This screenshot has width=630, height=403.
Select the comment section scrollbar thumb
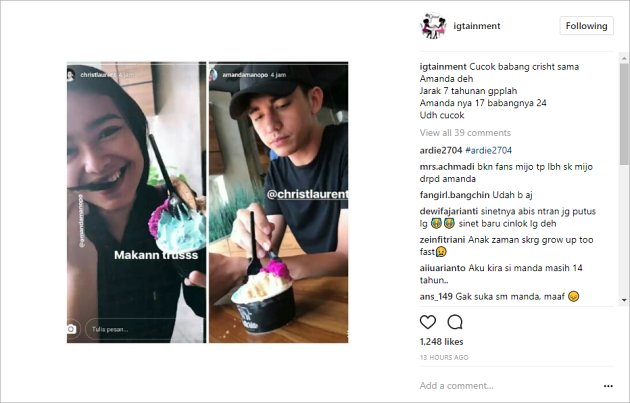[x=624, y=114]
